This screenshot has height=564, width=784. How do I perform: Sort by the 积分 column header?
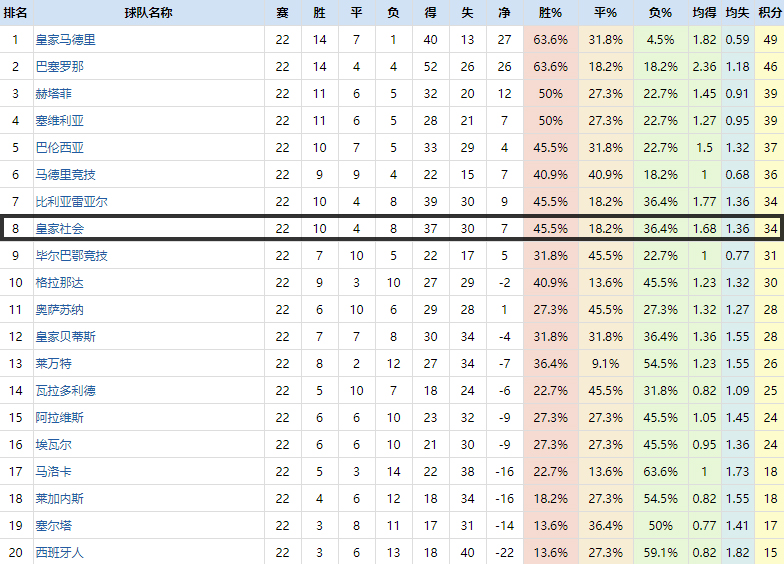pos(770,13)
